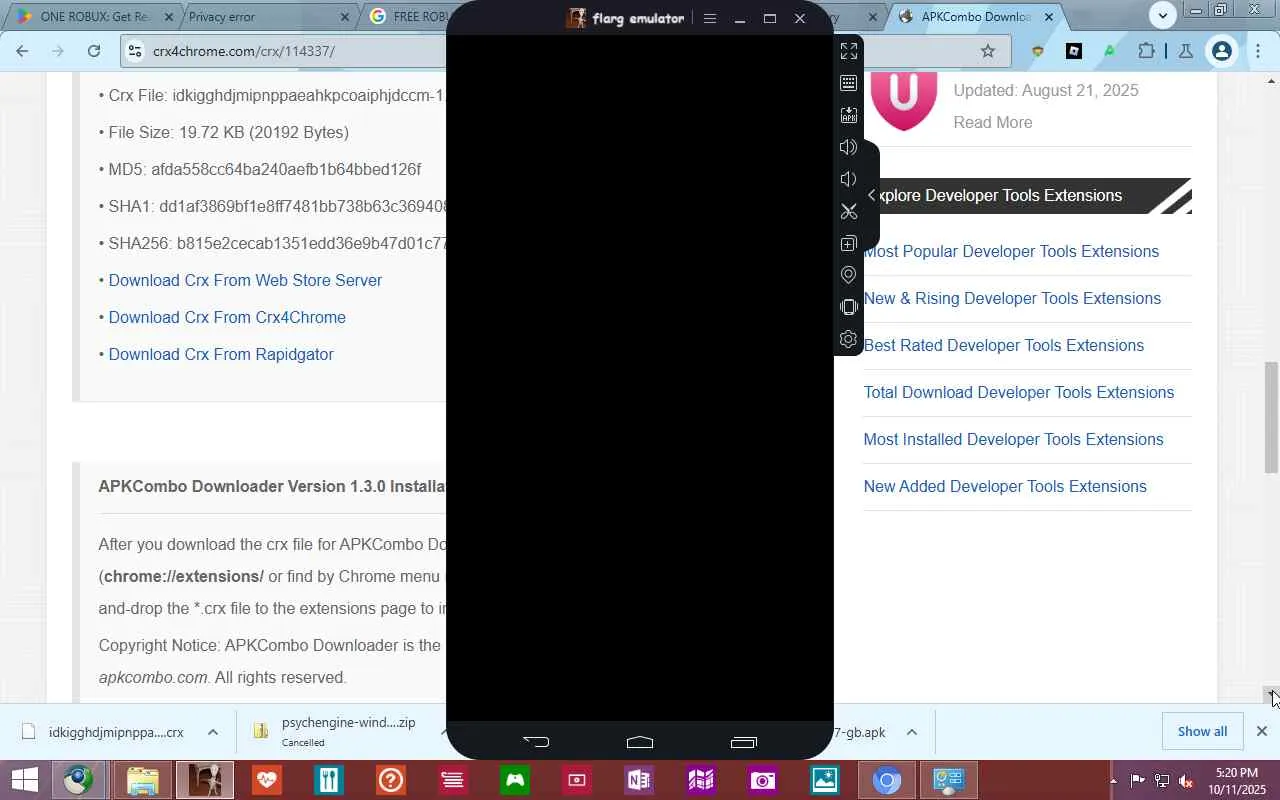Viewport: 1280px width, 800px height.
Task: Open the Chrome three-dot menu
Action: point(1258,51)
